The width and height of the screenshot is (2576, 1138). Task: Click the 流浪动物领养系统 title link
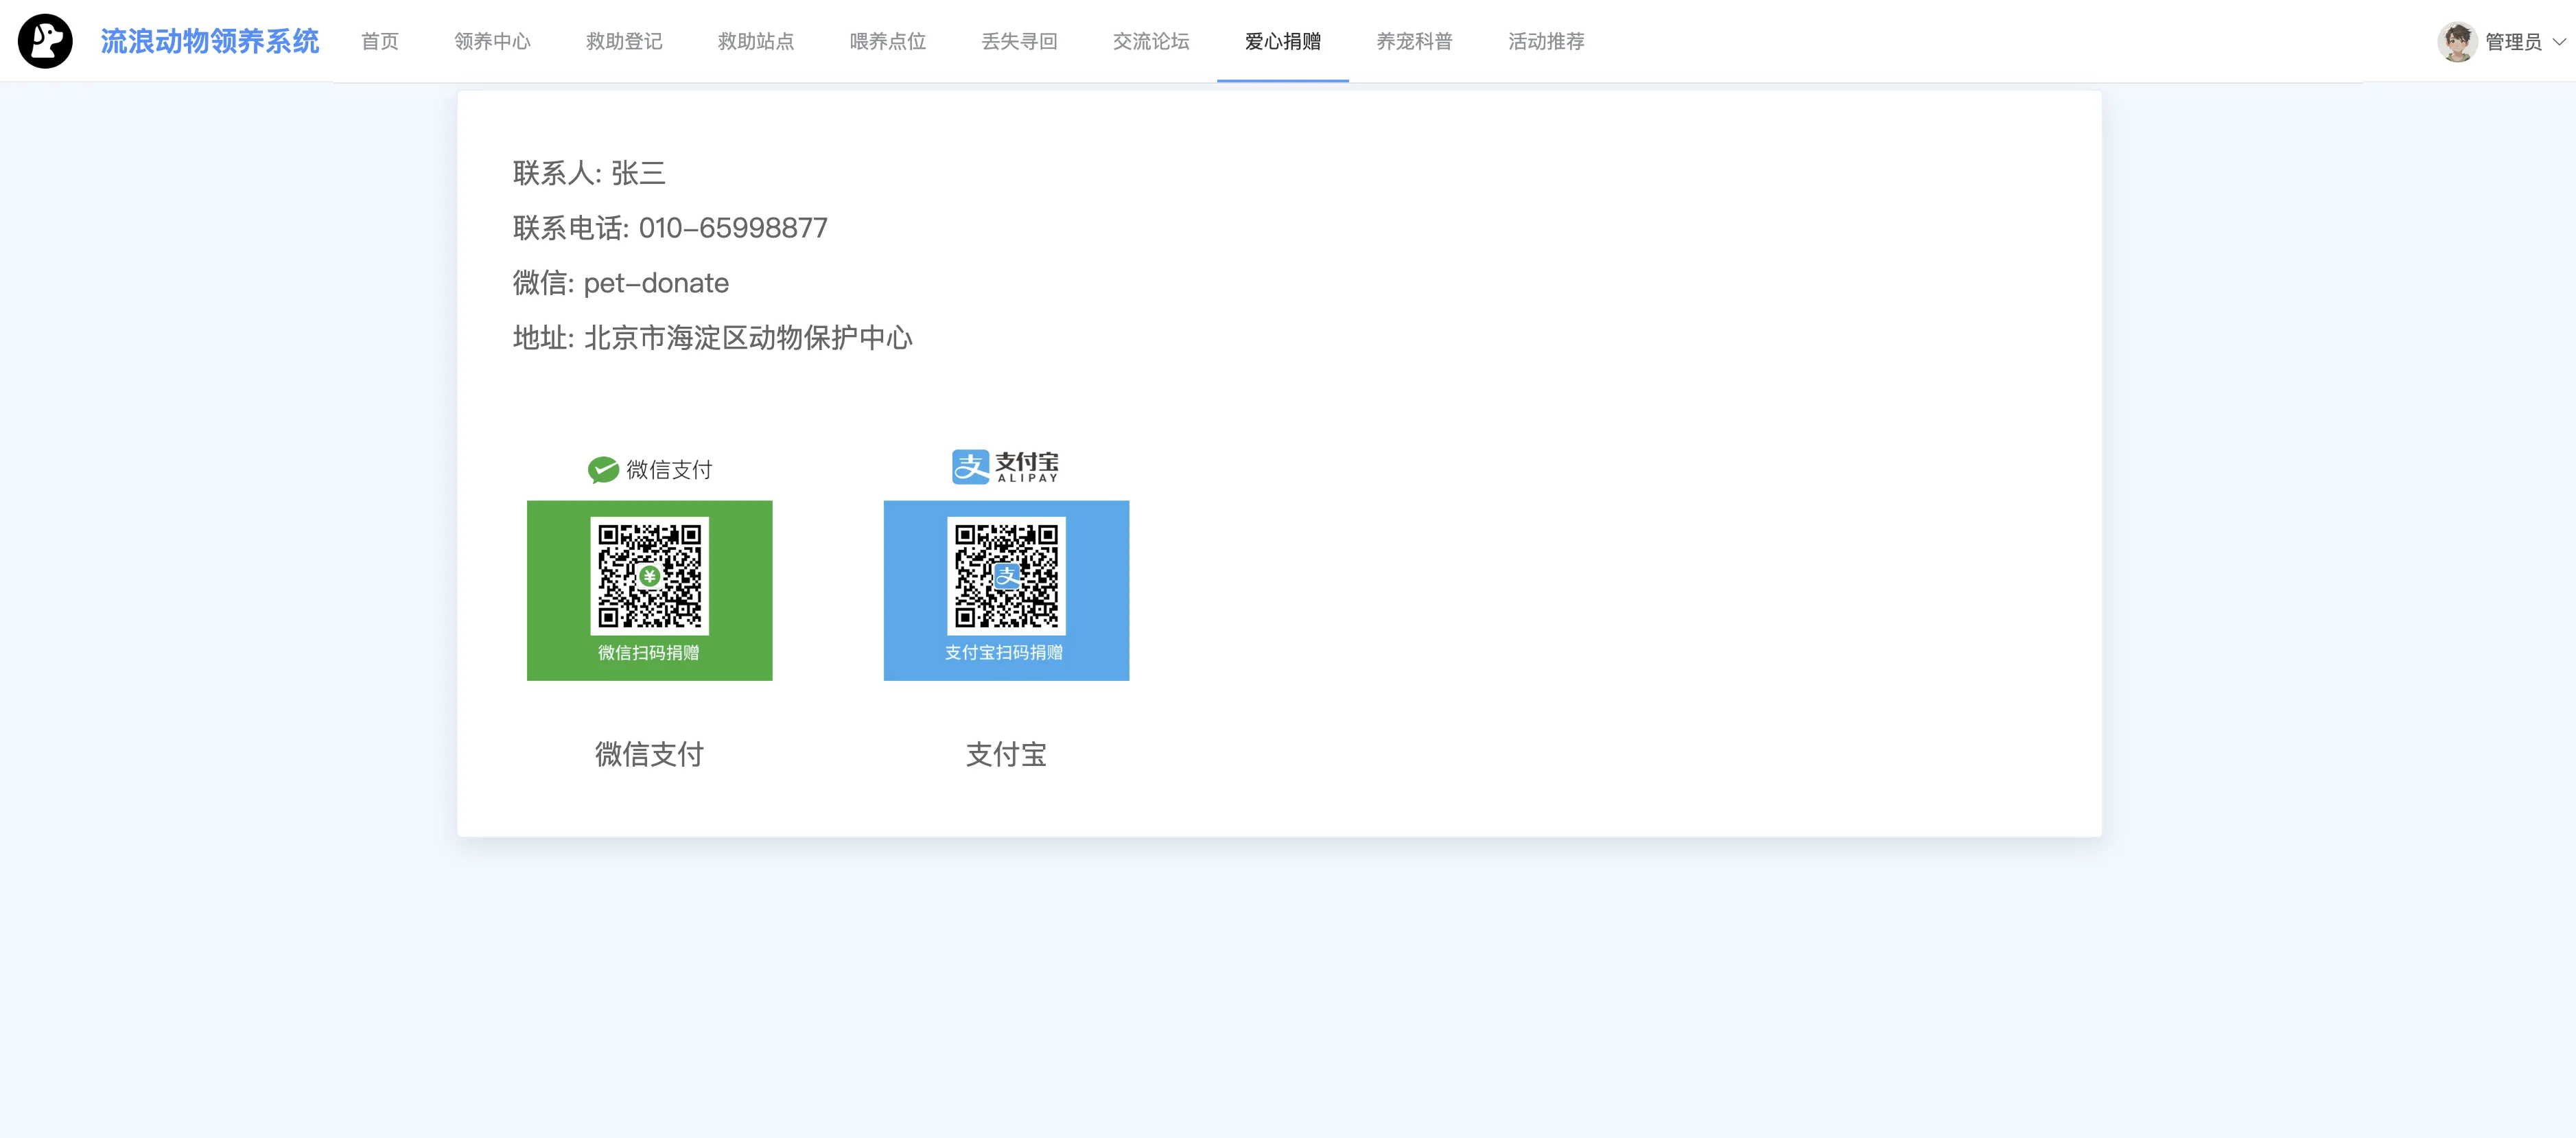(x=210, y=41)
